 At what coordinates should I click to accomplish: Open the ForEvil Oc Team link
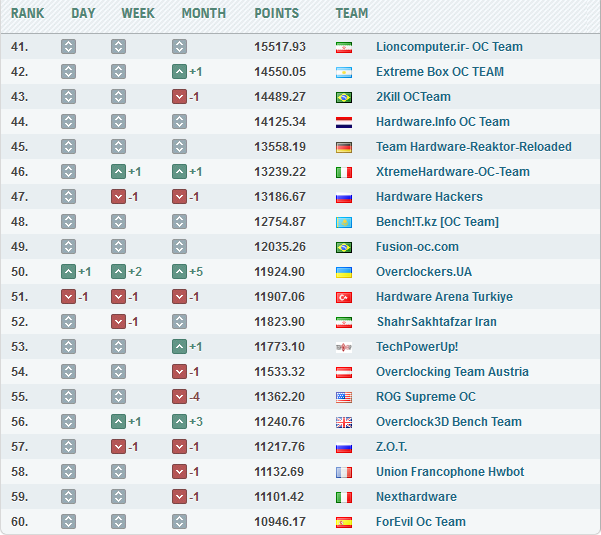coord(420,522)
